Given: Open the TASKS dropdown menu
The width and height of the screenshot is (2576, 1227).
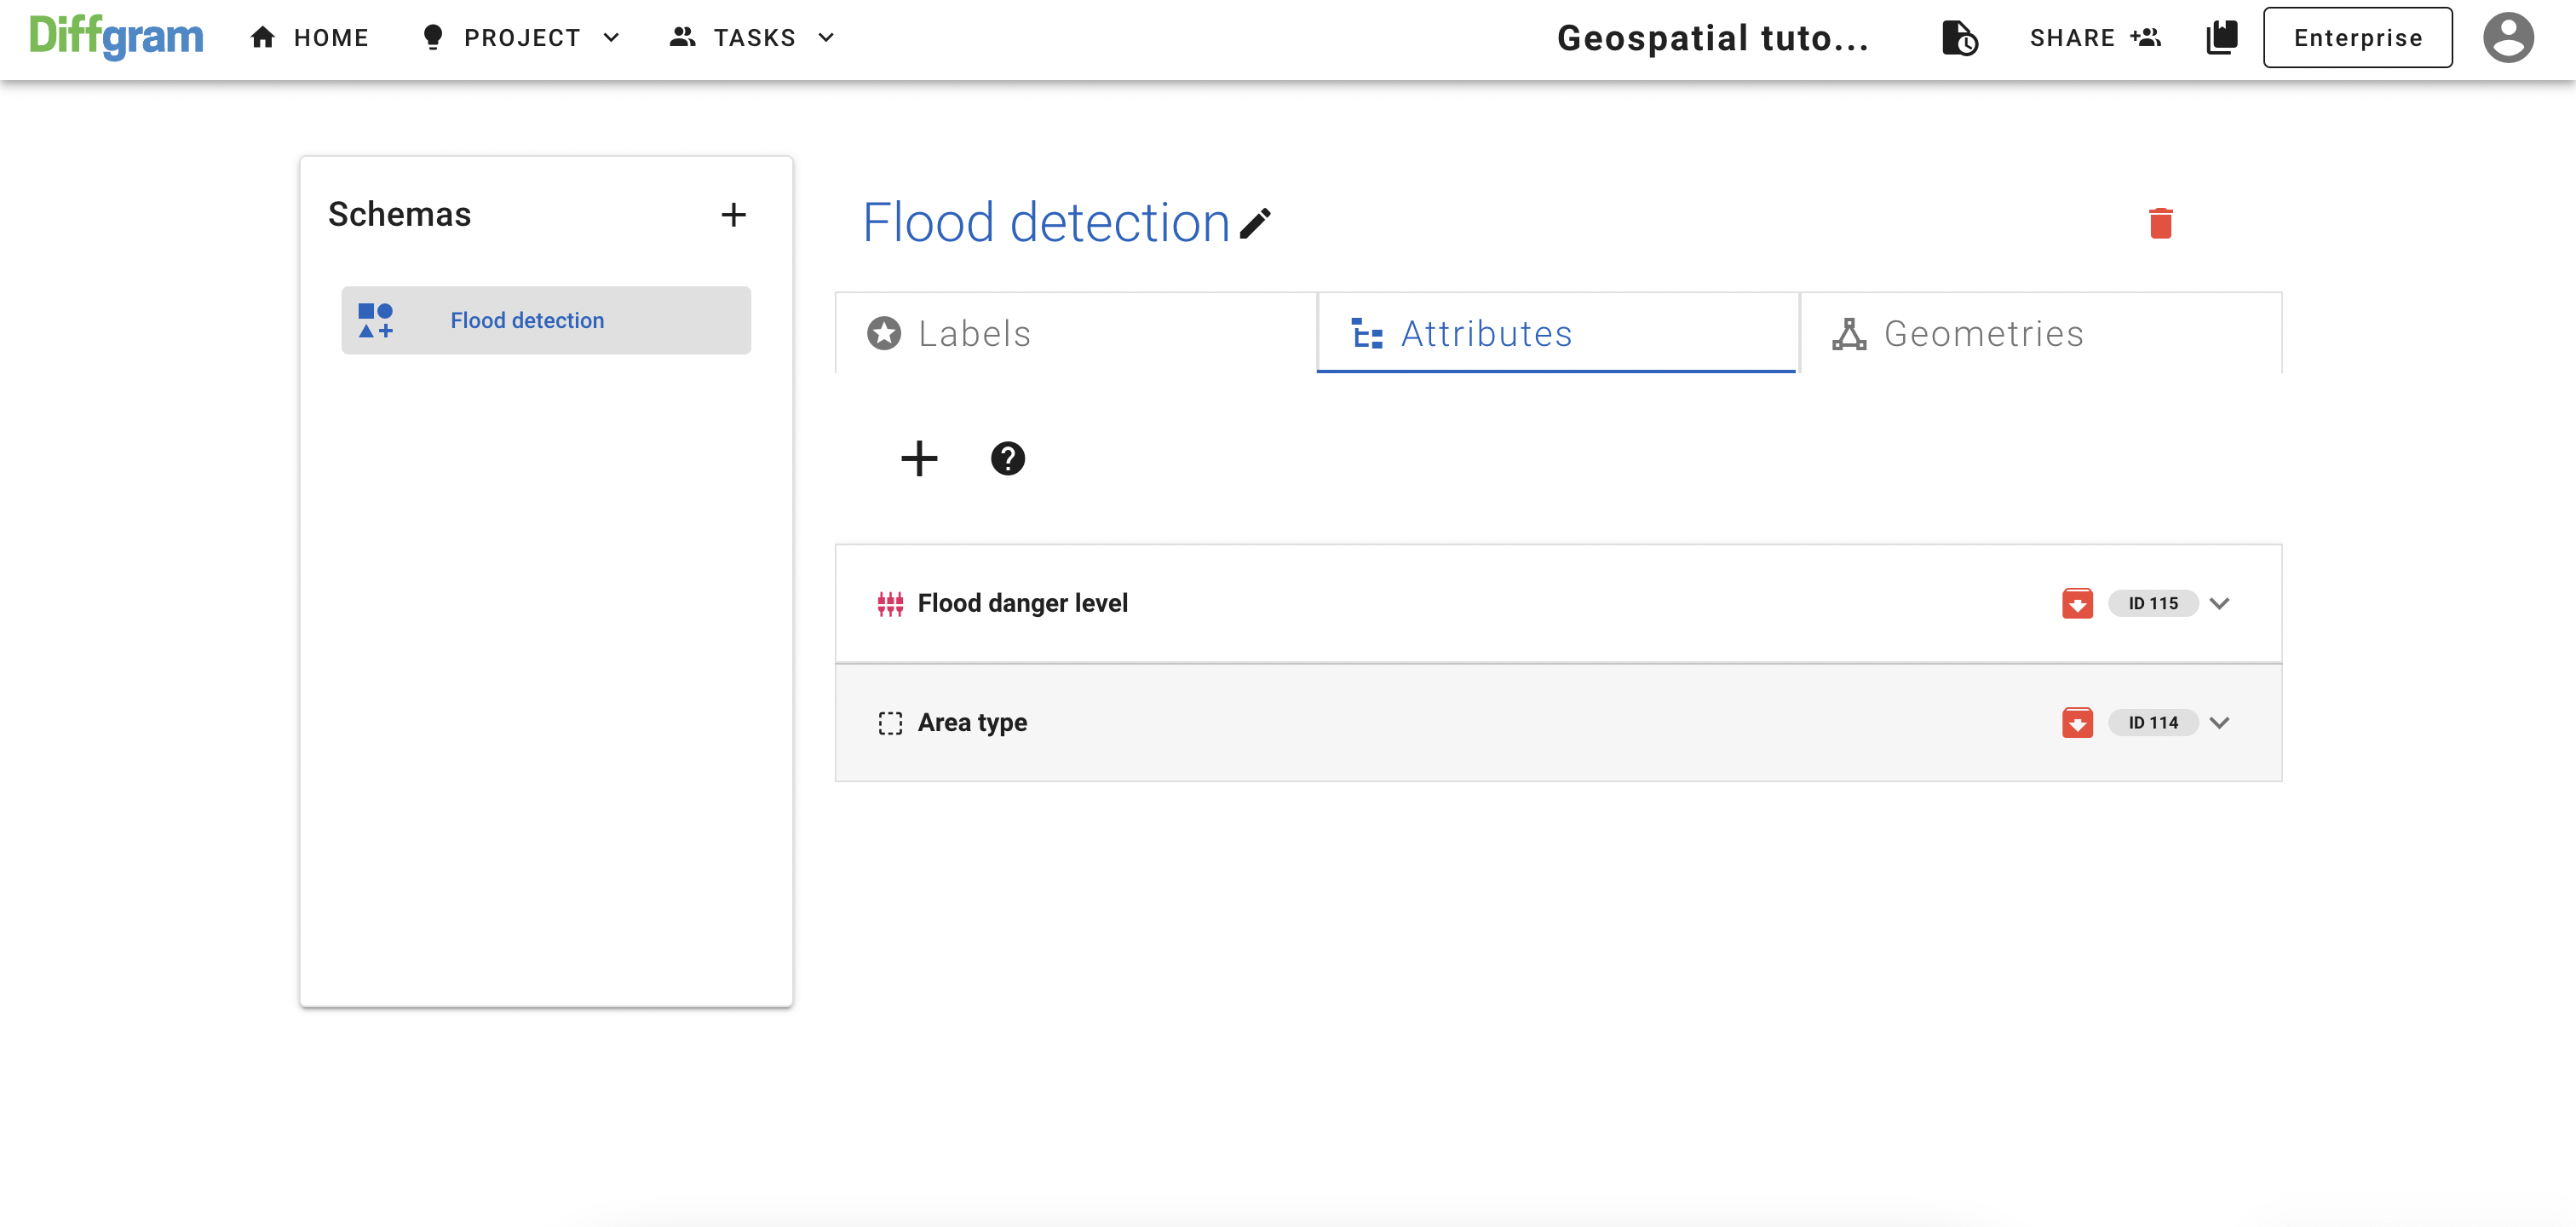Looking at the screenshot, I should [752, 38].
